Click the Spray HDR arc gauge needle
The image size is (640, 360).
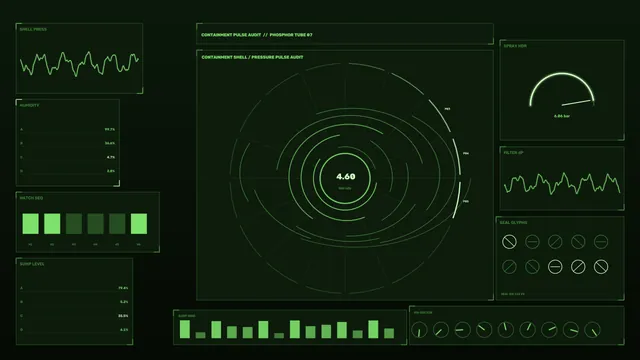tap(577, 102)
